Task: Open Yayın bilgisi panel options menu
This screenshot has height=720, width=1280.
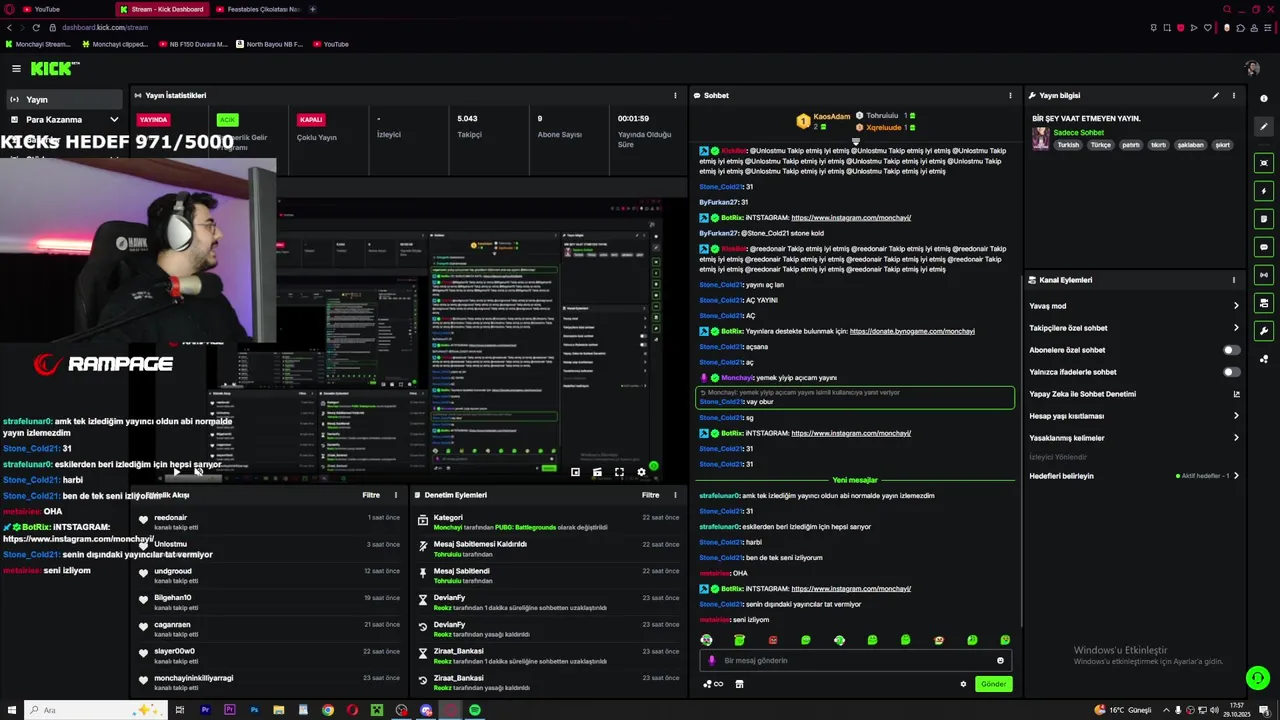Action: tap(1234, 96)
